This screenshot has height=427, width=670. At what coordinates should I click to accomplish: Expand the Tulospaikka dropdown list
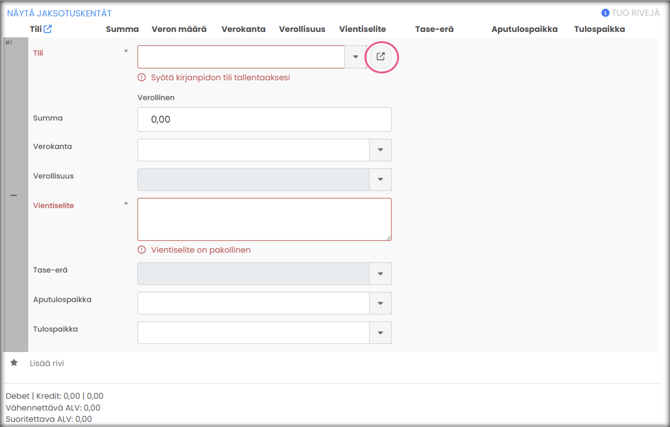click(380, 333)
